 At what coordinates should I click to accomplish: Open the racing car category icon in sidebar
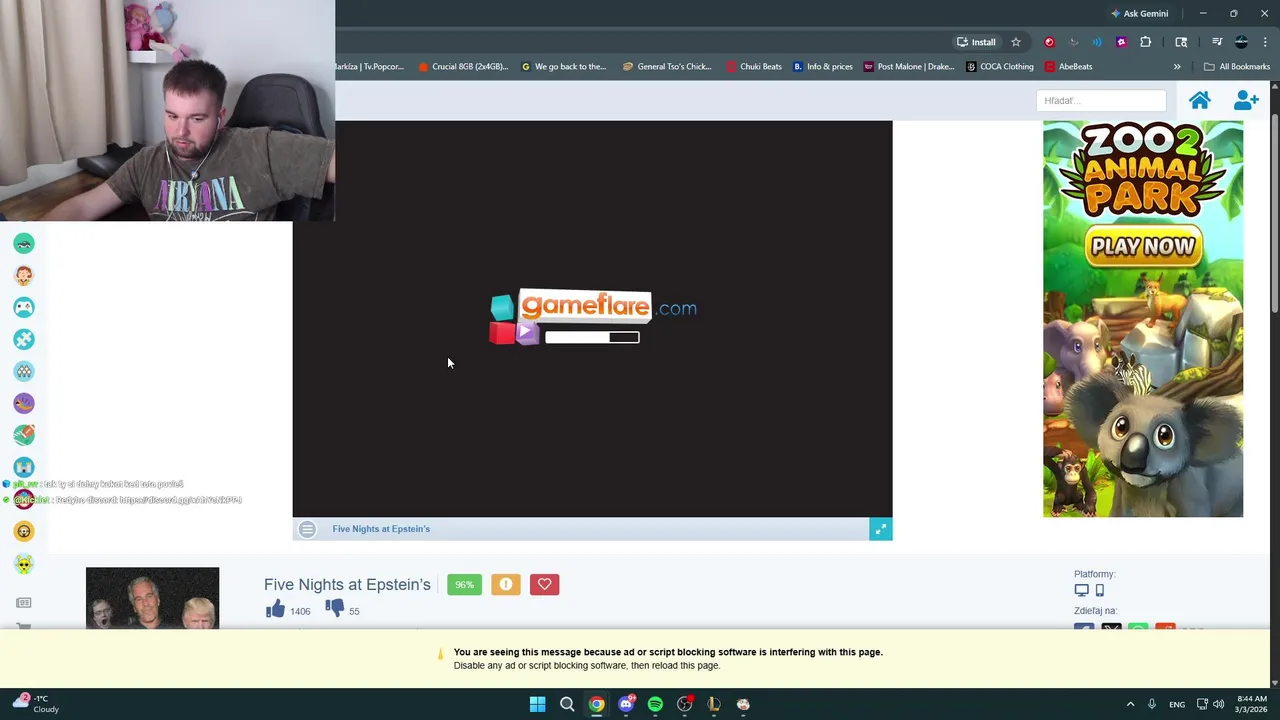24,244
